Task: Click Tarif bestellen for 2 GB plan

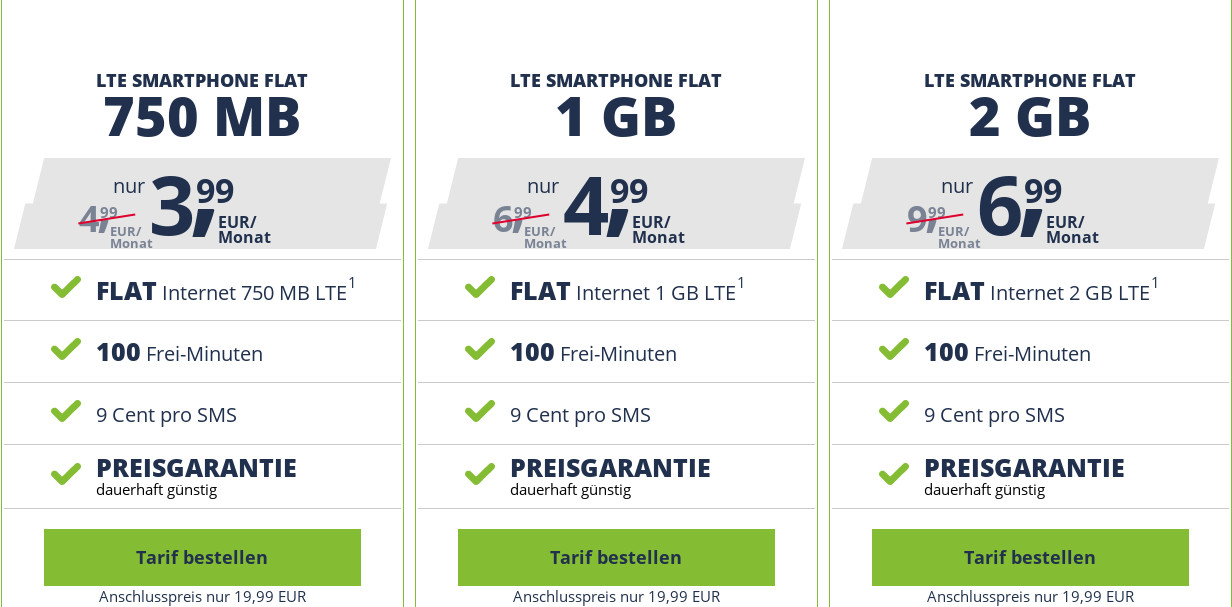Action: (x=1029, y=557)
